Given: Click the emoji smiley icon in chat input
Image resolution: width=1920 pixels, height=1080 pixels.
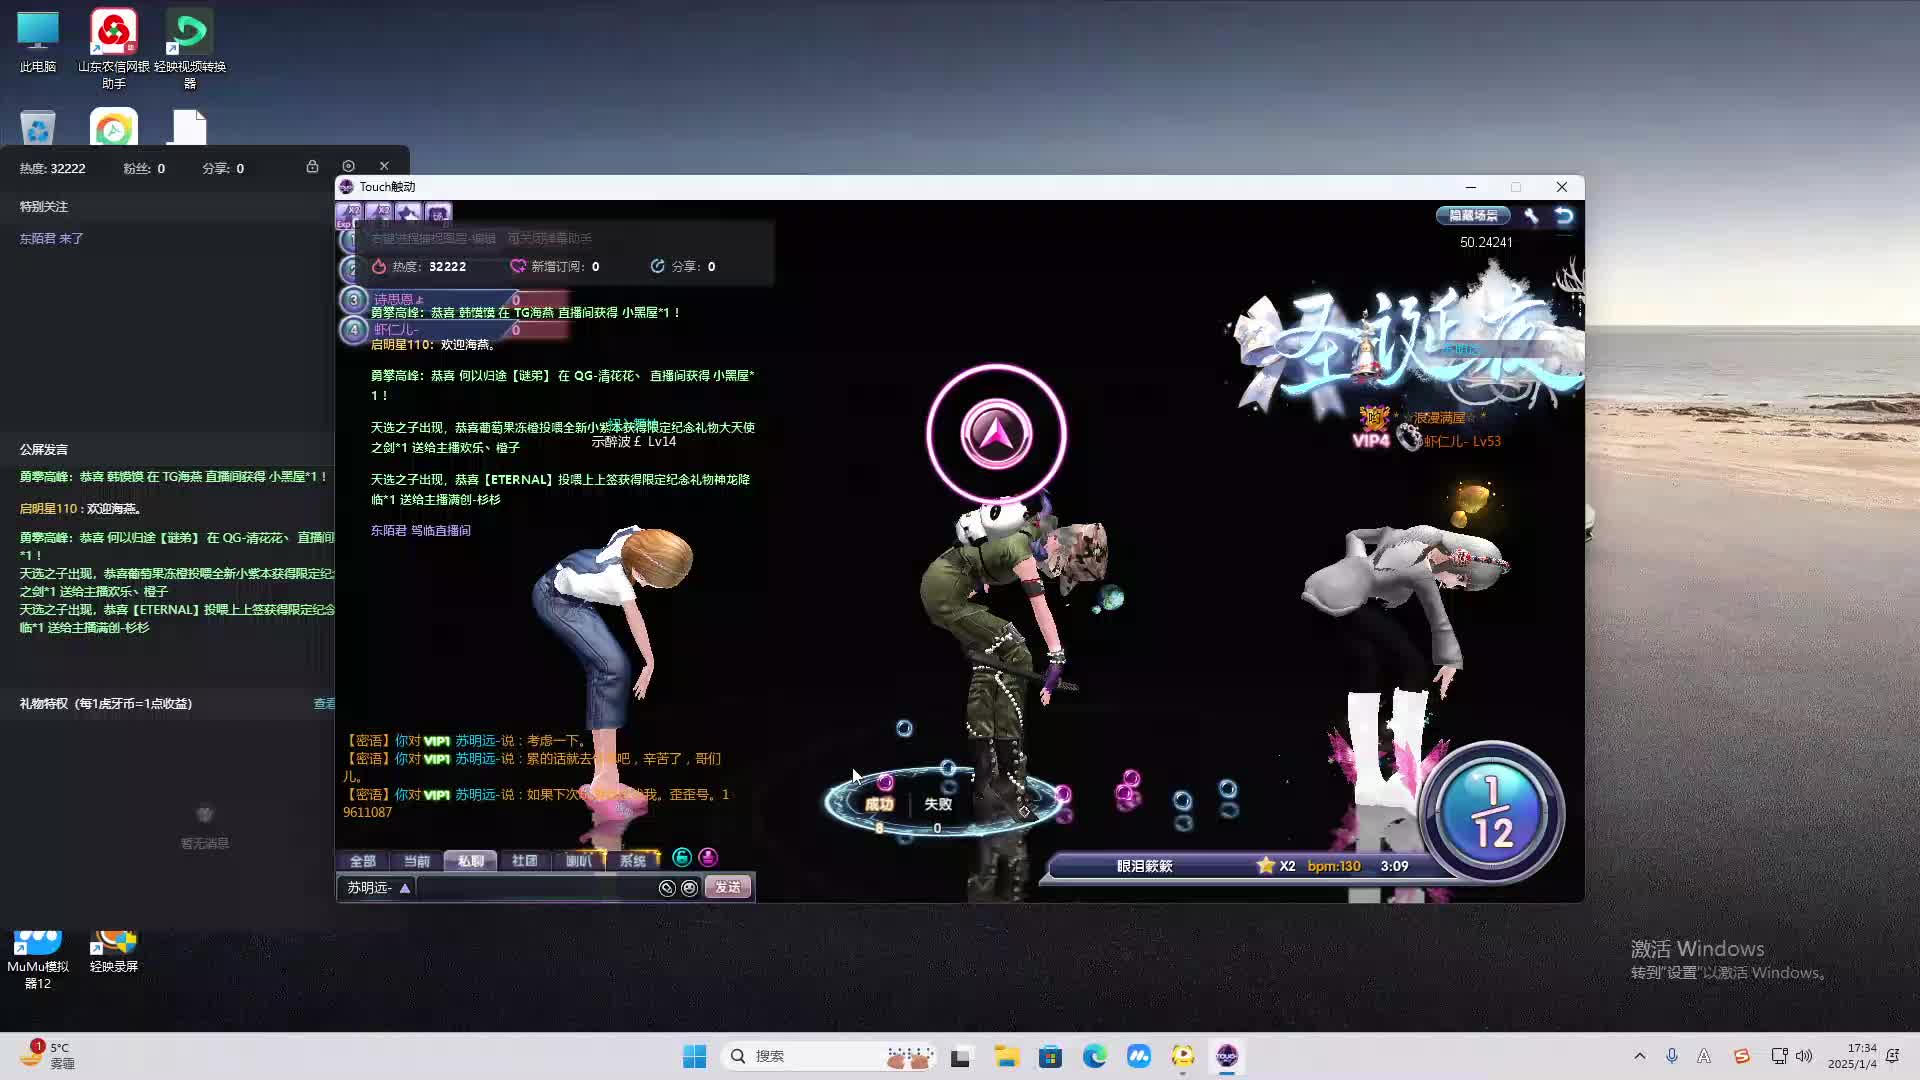Looking at the screenshot, I should pyautogui.click(x=689, y=888).
